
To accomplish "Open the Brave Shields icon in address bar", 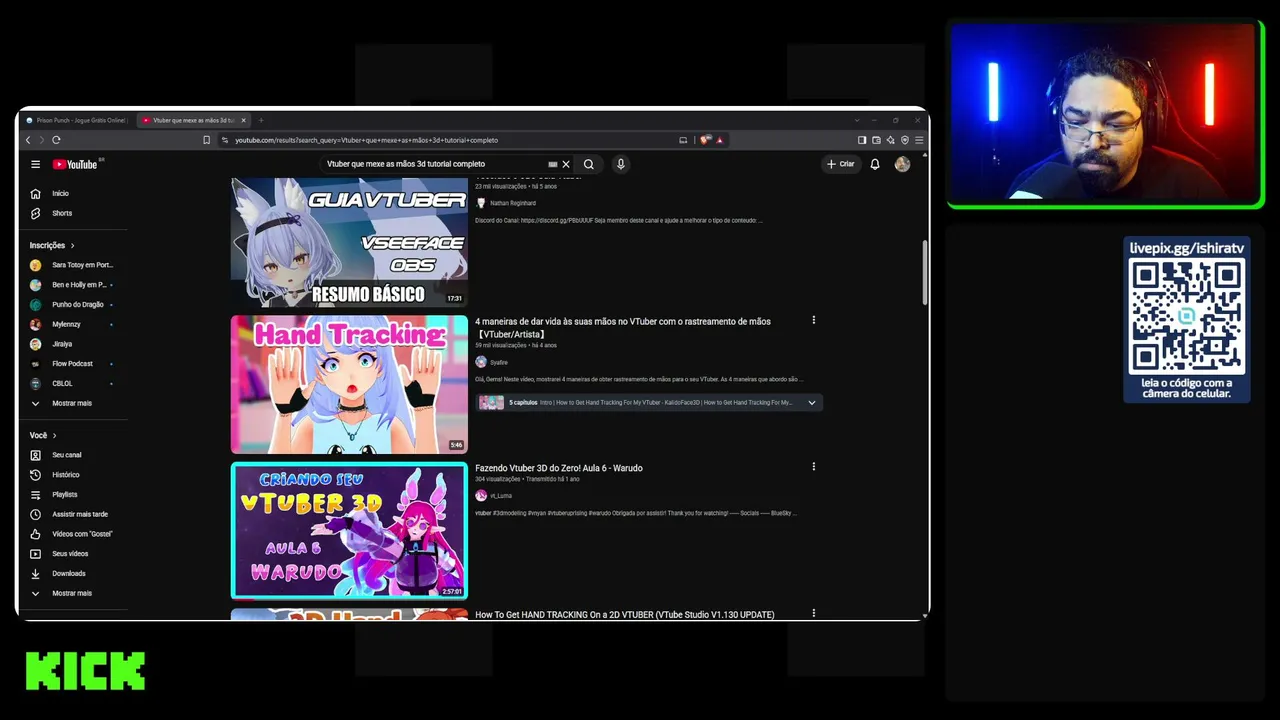I will [x=706, y=140].
